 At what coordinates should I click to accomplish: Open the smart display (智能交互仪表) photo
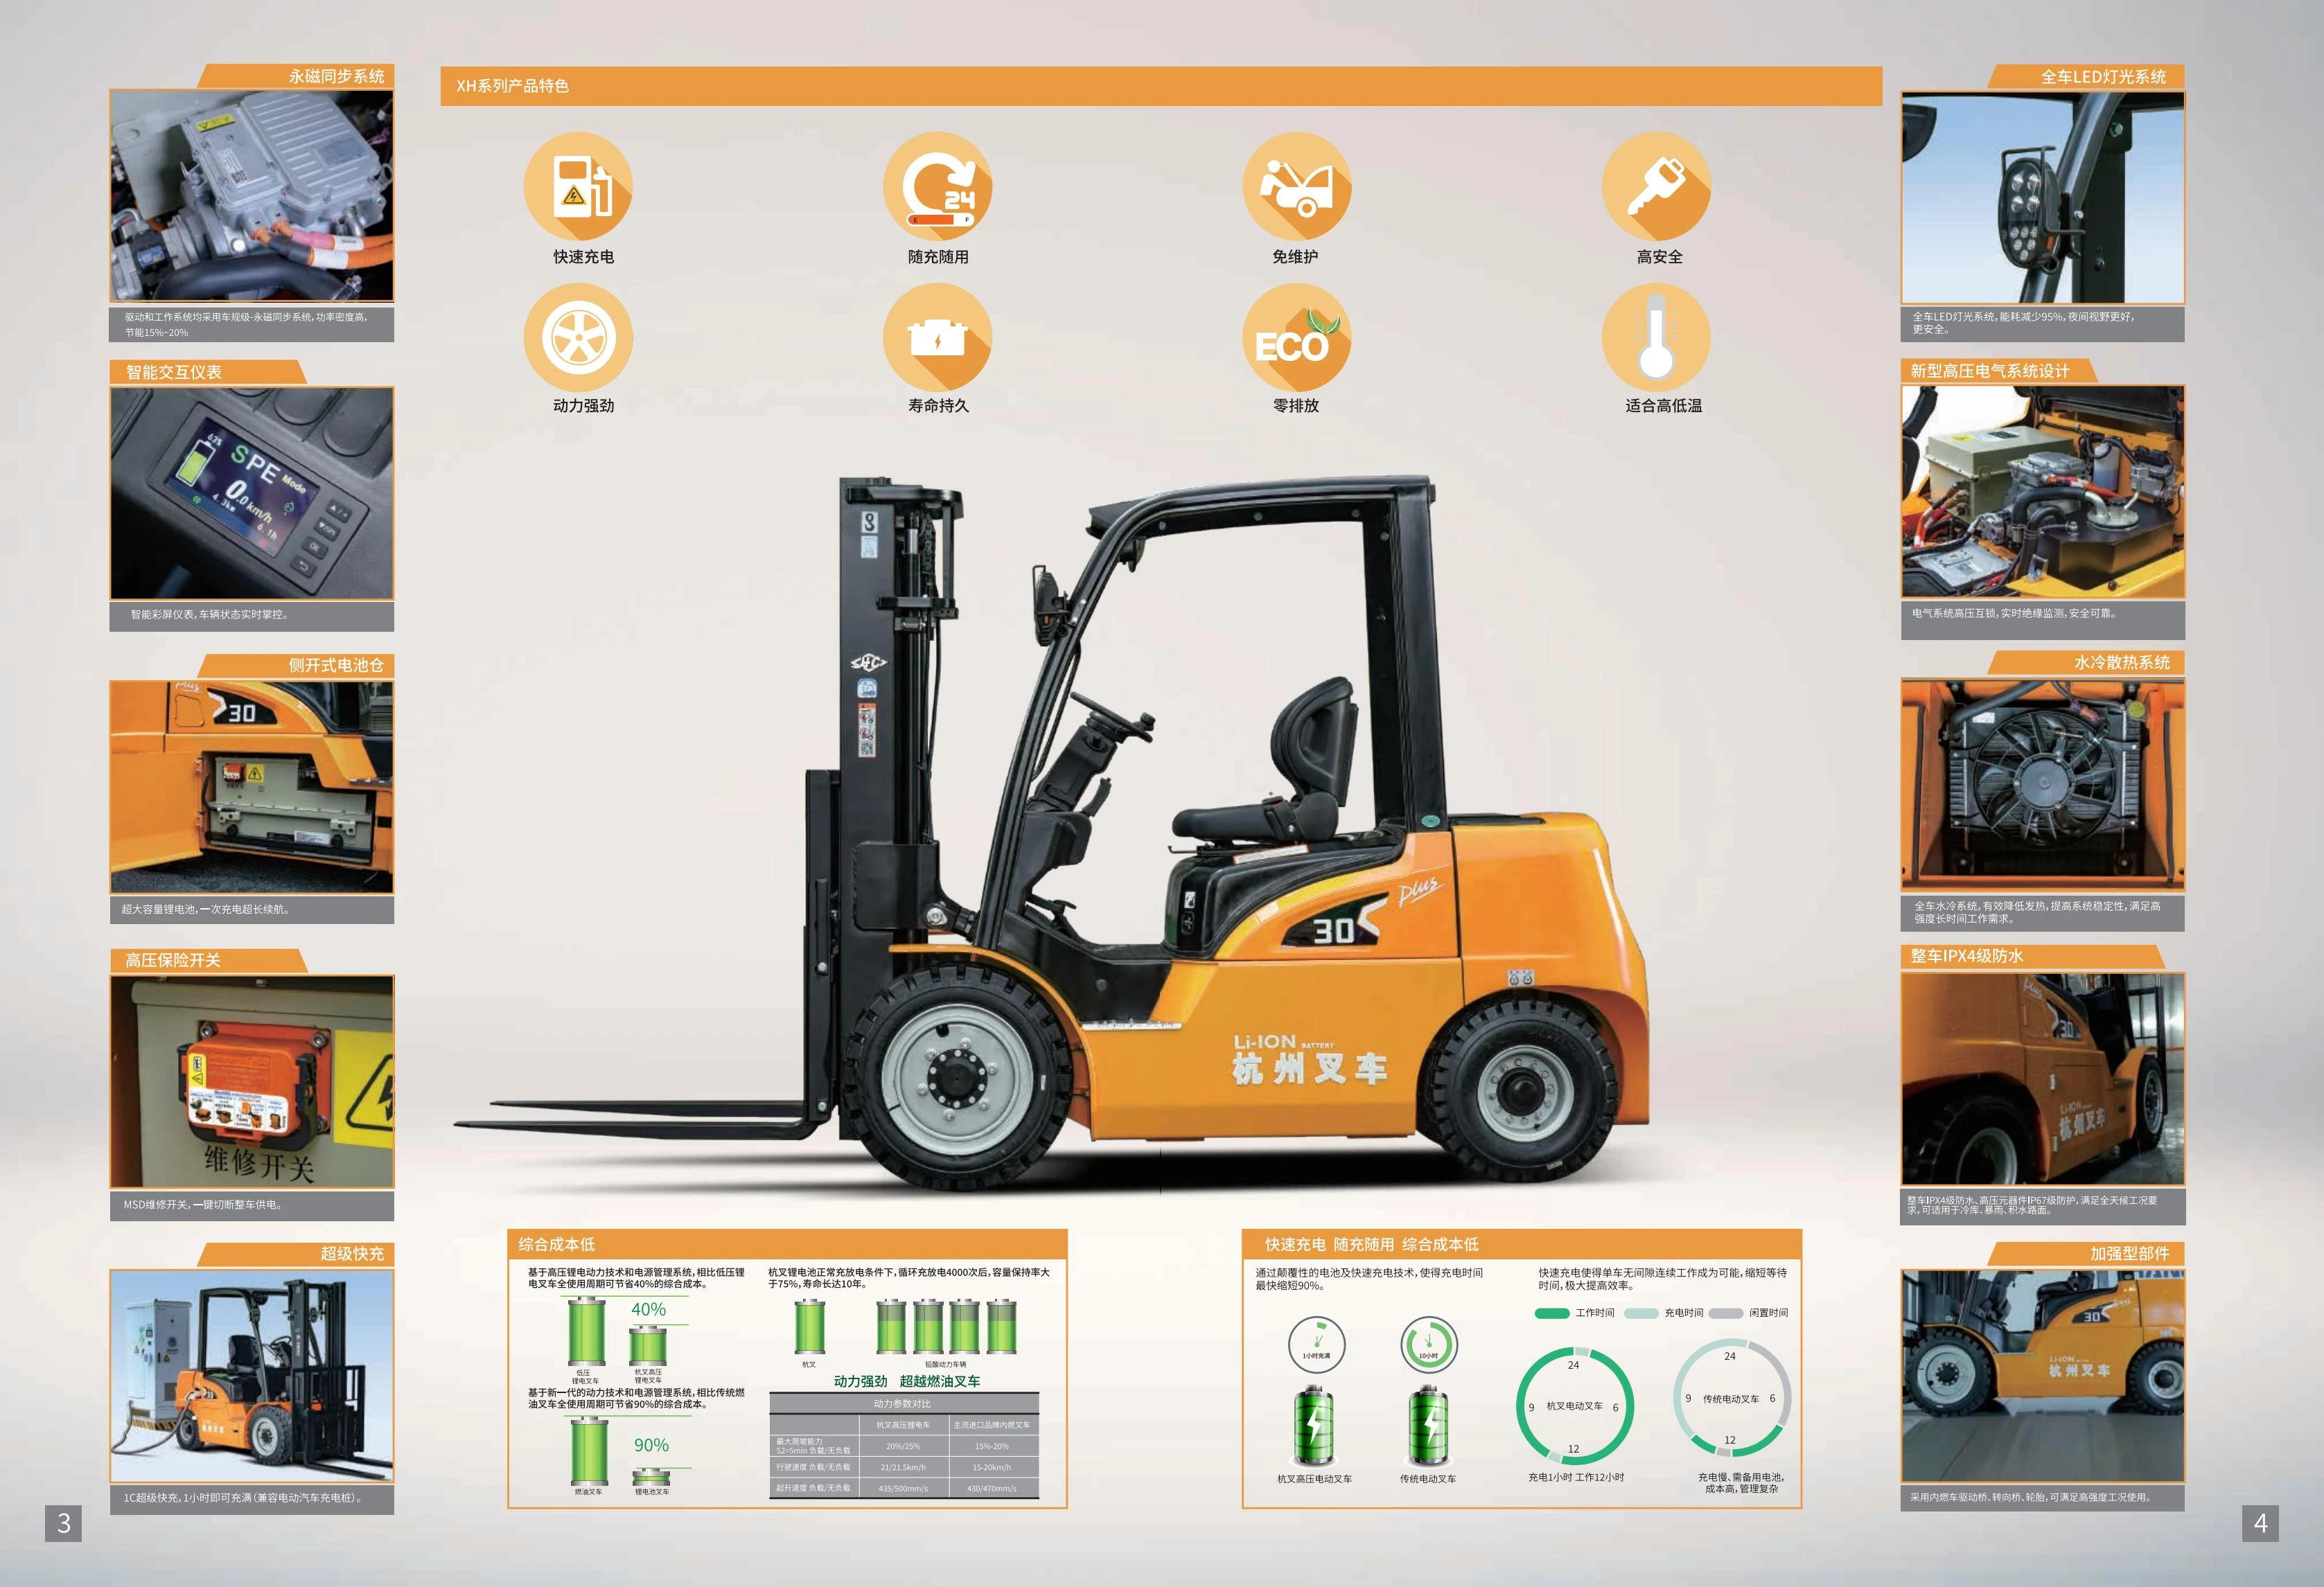tap(251, 493)
